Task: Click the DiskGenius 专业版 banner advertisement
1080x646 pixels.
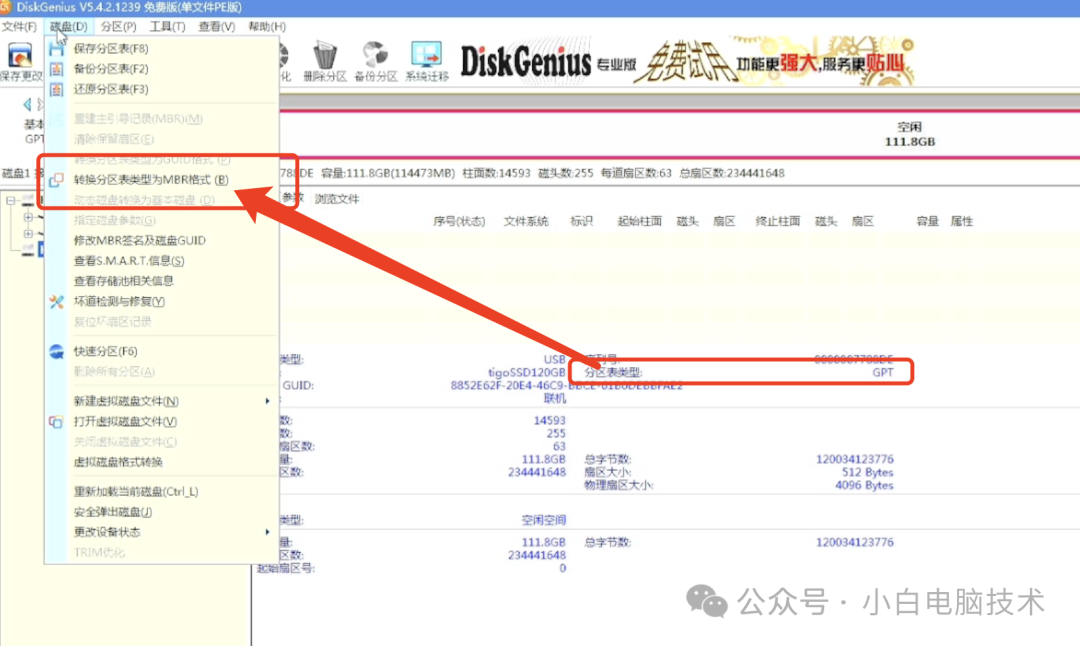Action: click(x=687, y=62)
